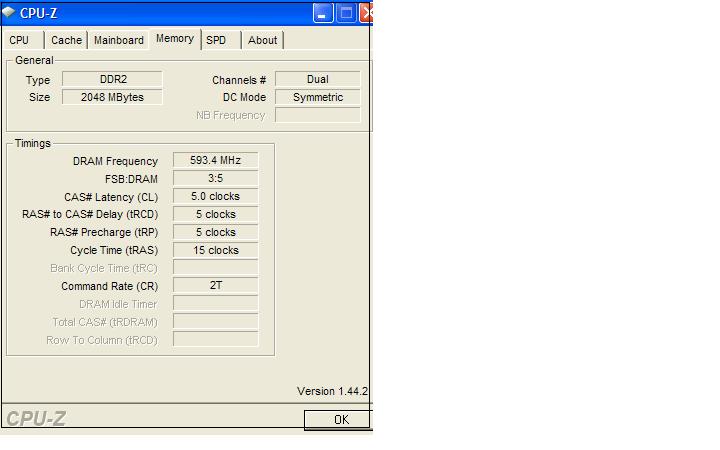This screenshot has height=450, width=720.
Task: Click the CAS# Latency (CL) label
Action: pos(111,197)
